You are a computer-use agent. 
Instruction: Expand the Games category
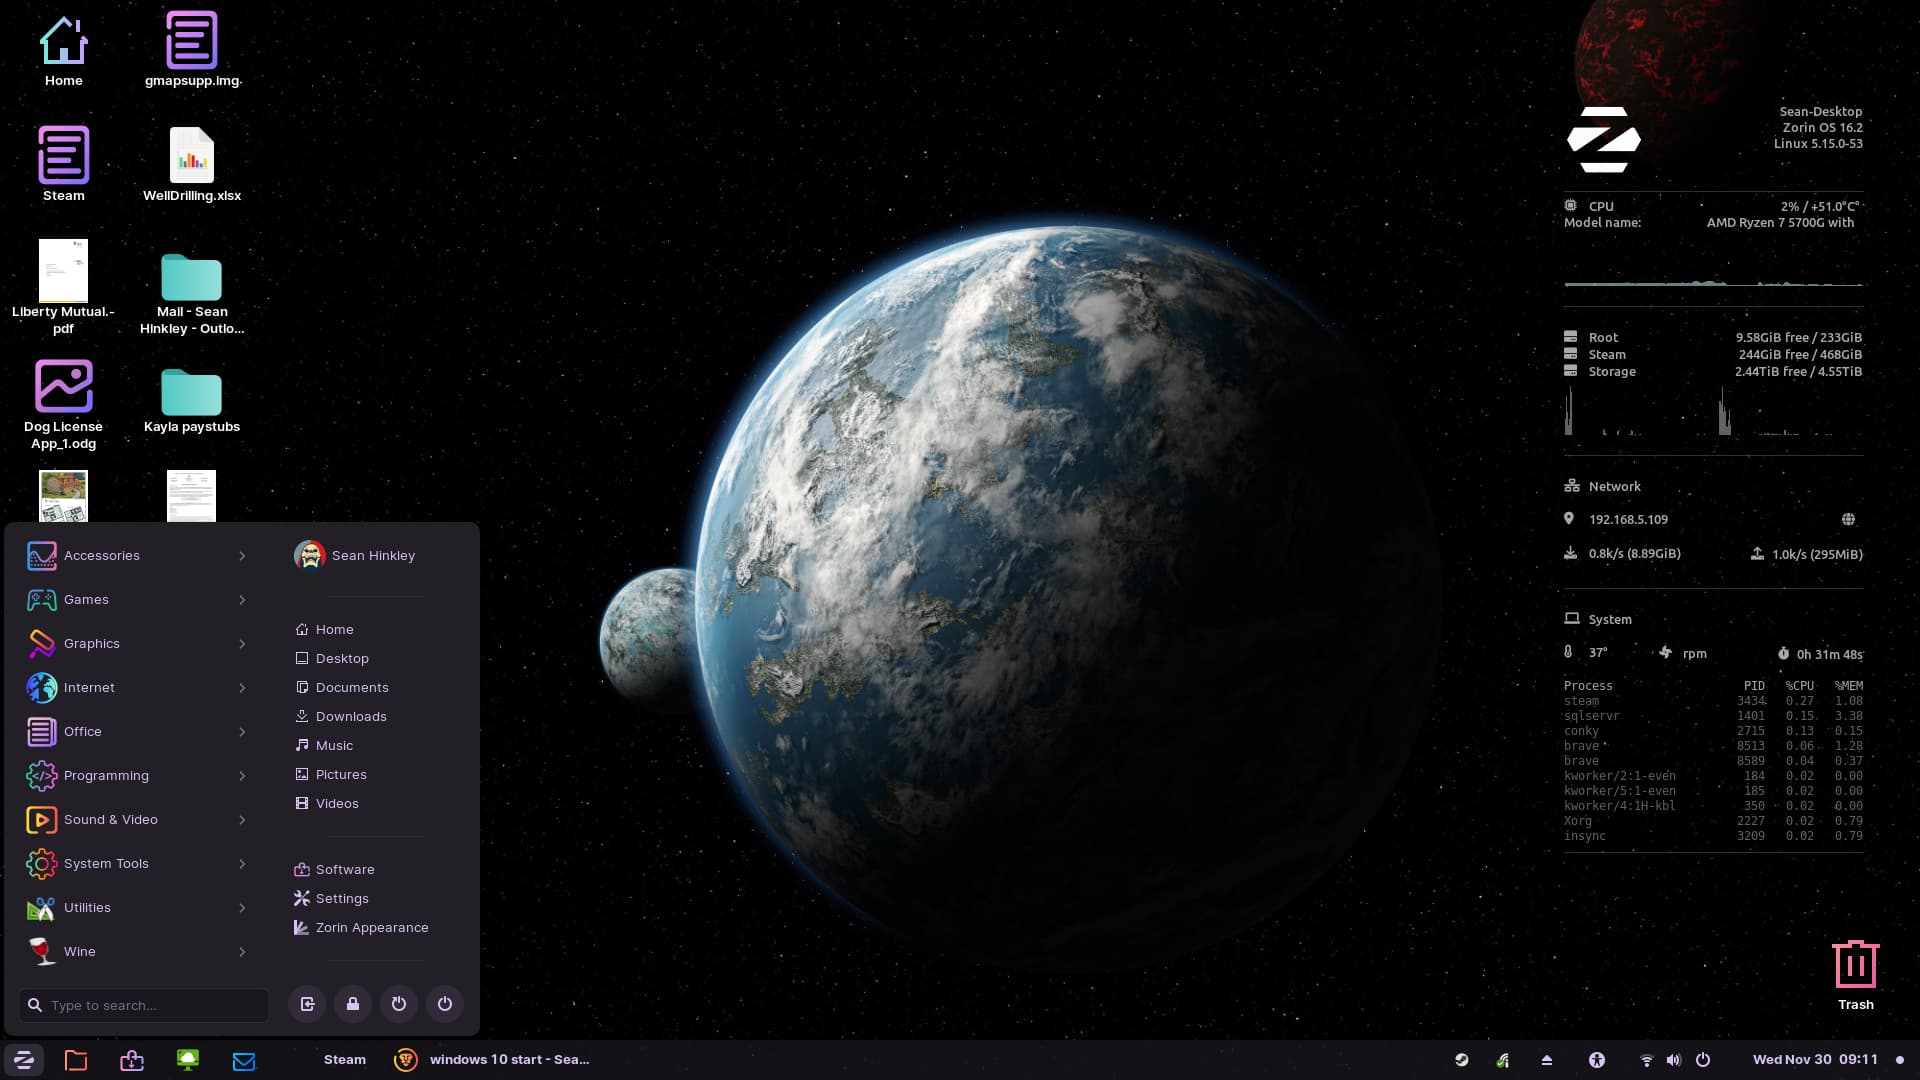tap(86, 599)
